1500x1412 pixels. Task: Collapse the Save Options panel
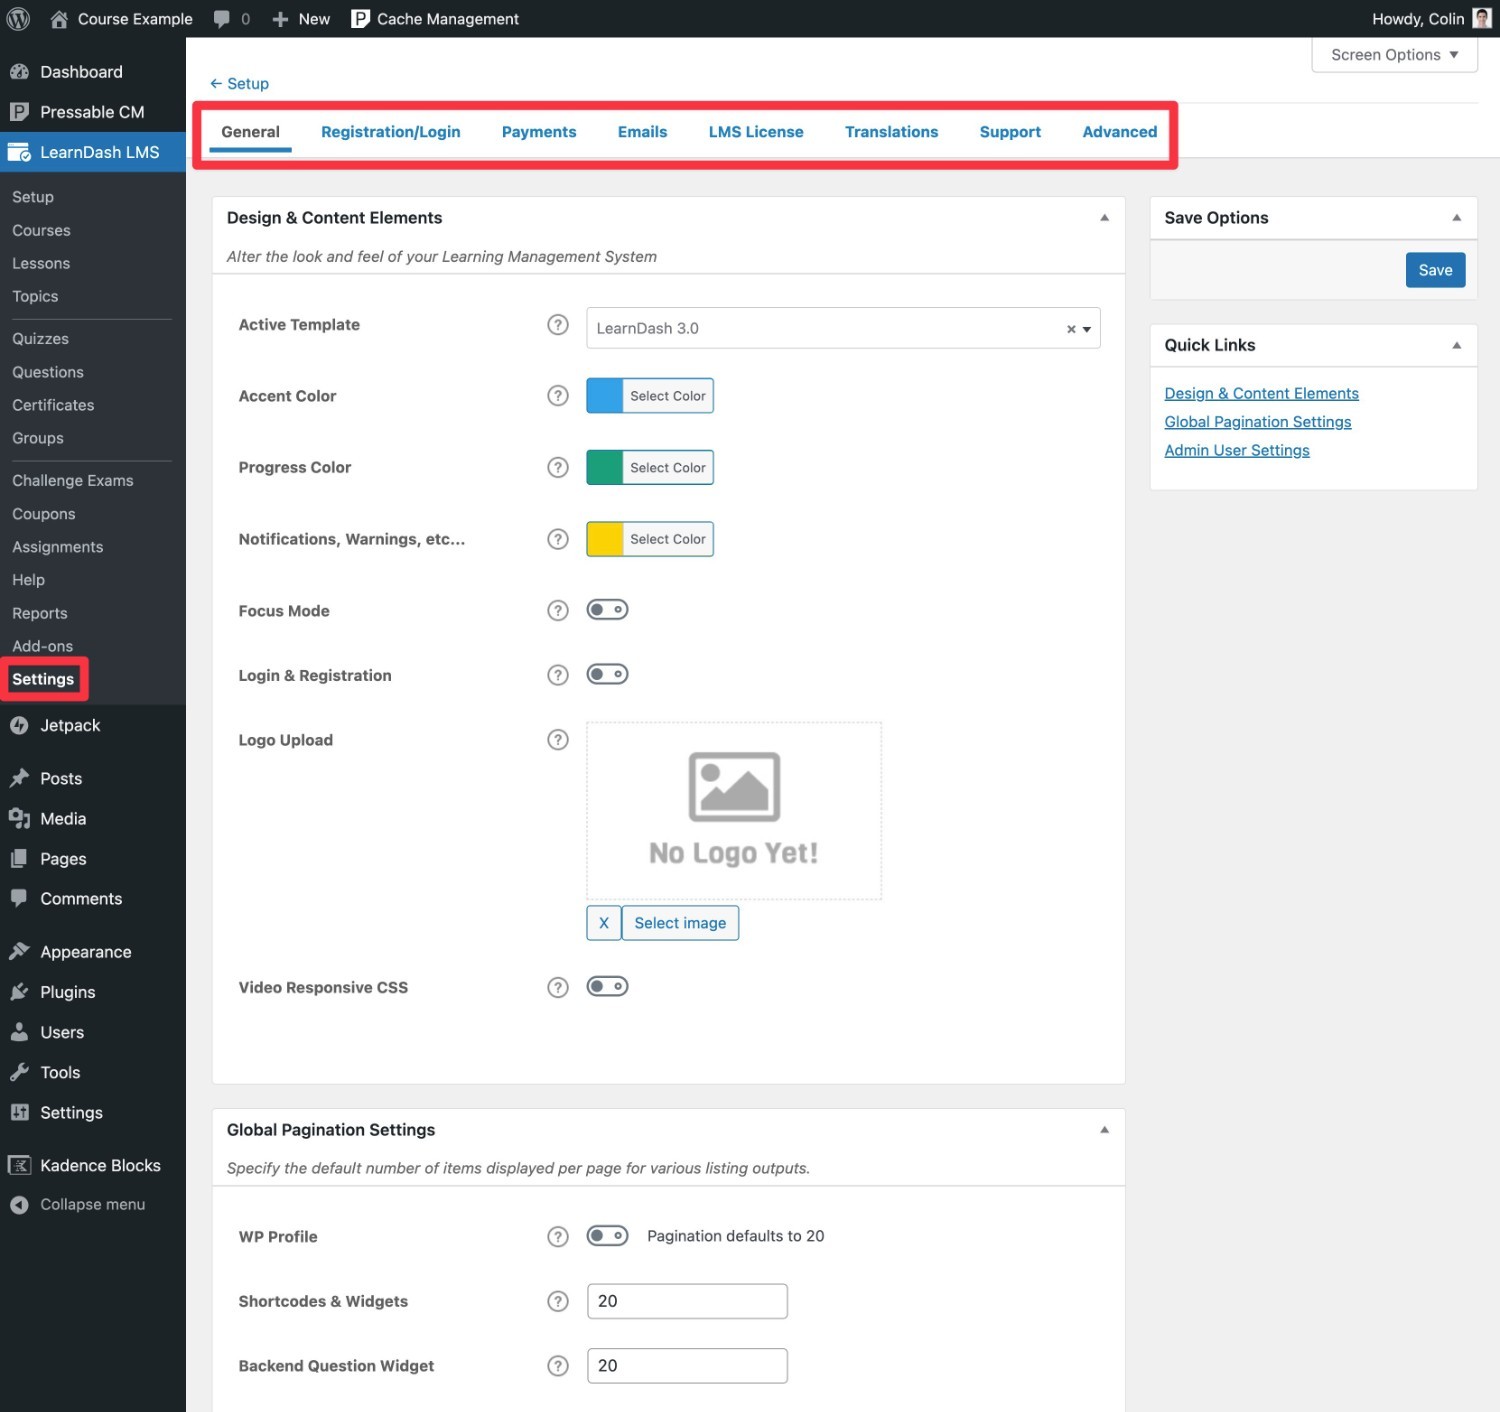point(1456,218)
